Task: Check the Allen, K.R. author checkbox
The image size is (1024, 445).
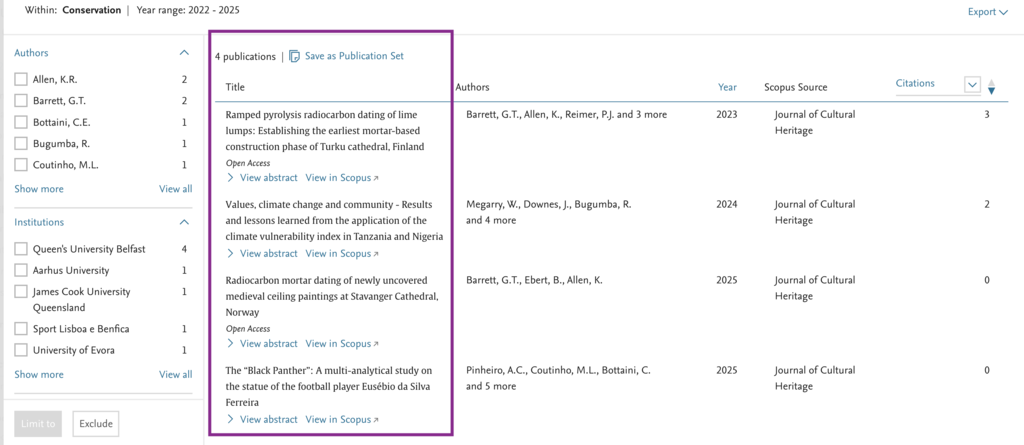Action: pyautogui.click(x=21, y=80)
